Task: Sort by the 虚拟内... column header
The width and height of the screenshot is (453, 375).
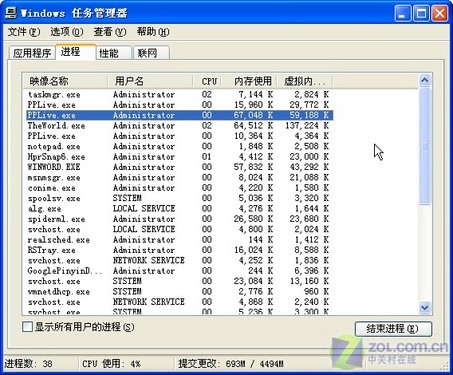Action: [305, 81]
